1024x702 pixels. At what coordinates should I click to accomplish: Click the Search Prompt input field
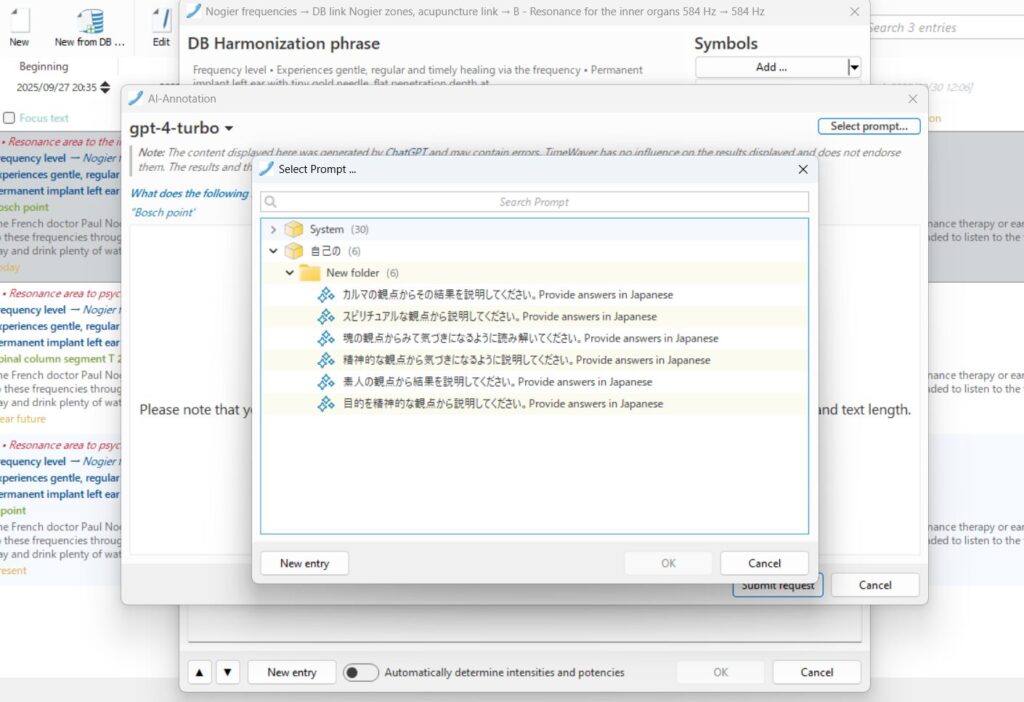tap(534, 202)
